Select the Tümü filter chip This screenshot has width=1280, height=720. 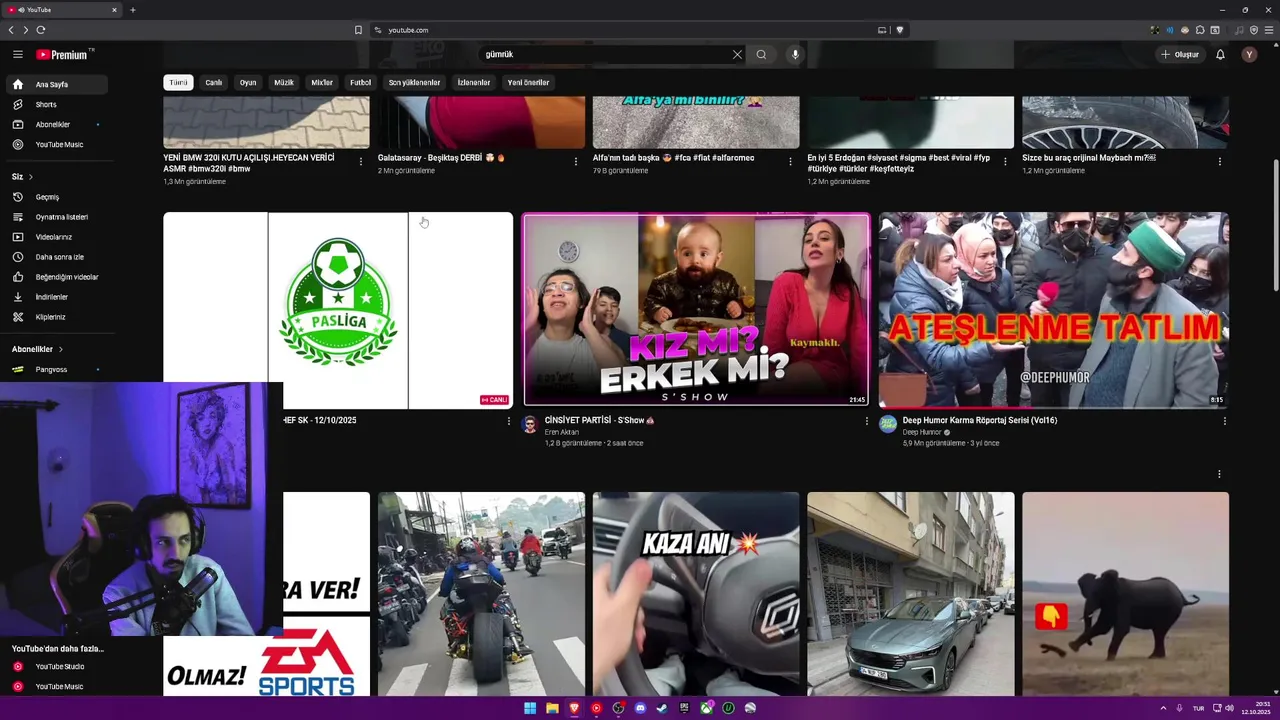point(178,82)
